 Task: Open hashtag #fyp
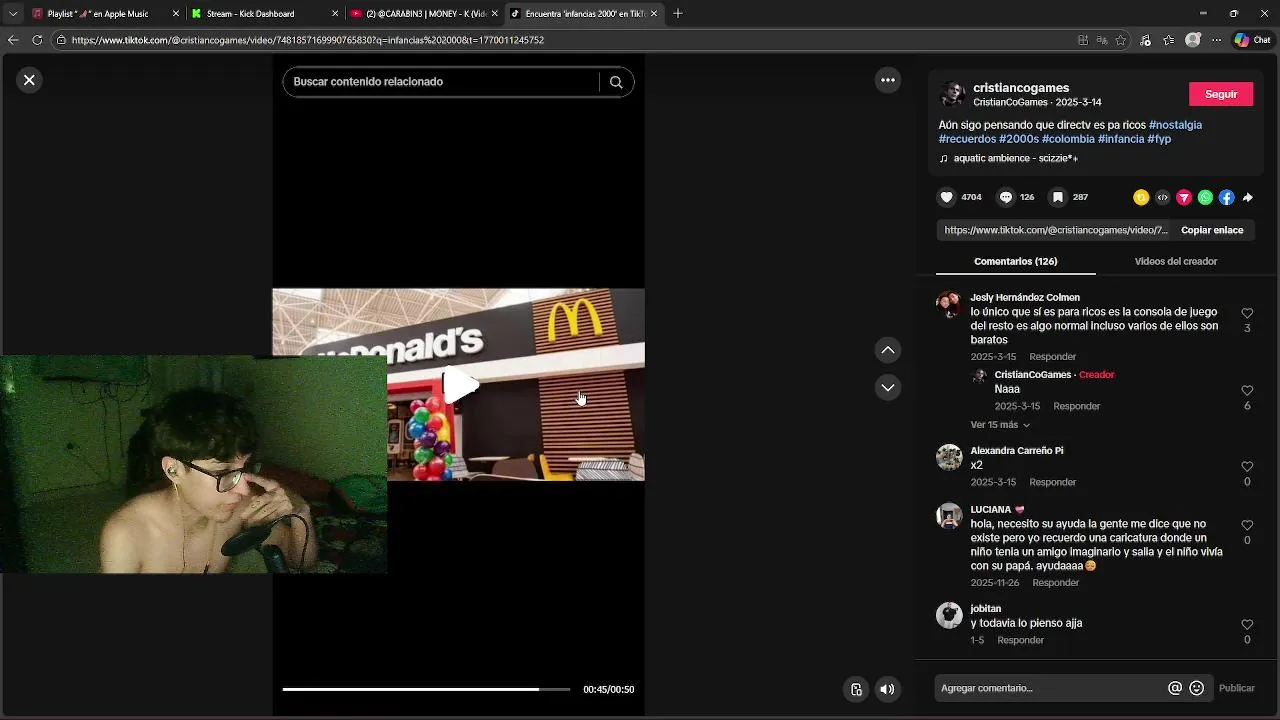(1159, 139)
